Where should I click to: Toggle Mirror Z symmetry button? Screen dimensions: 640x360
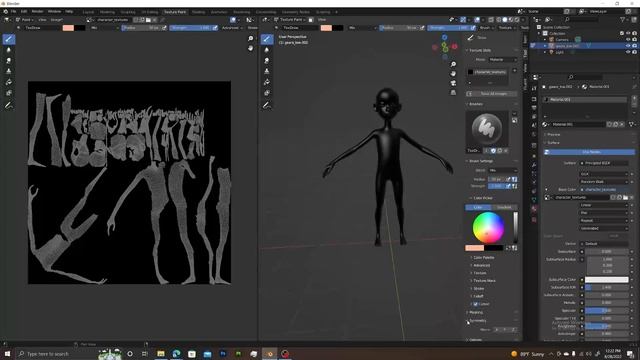coord(513,329)
